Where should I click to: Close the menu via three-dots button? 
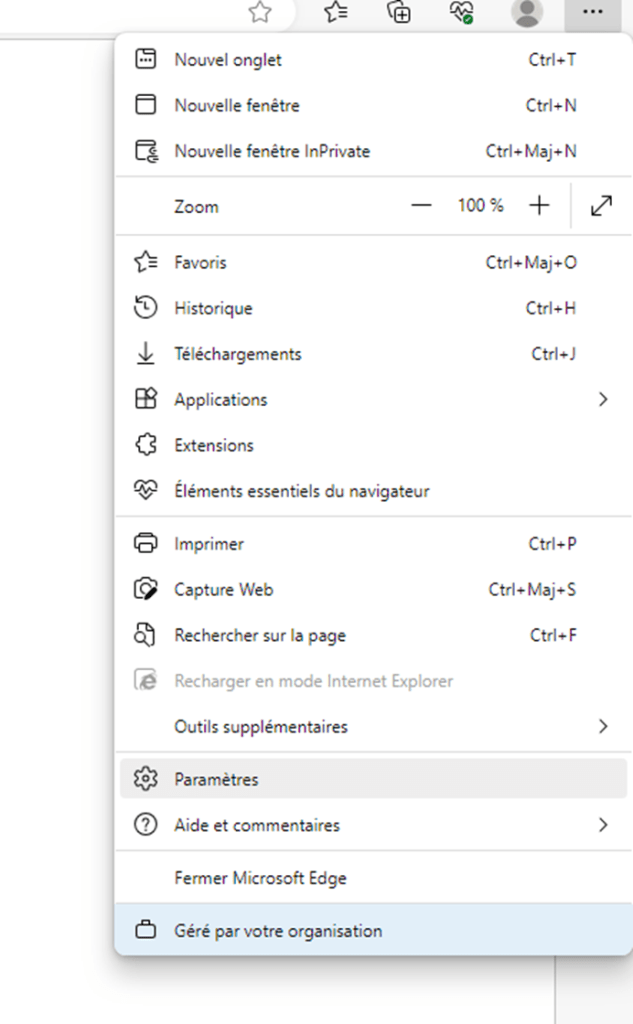pyautogui.click(x=593, y=12)
